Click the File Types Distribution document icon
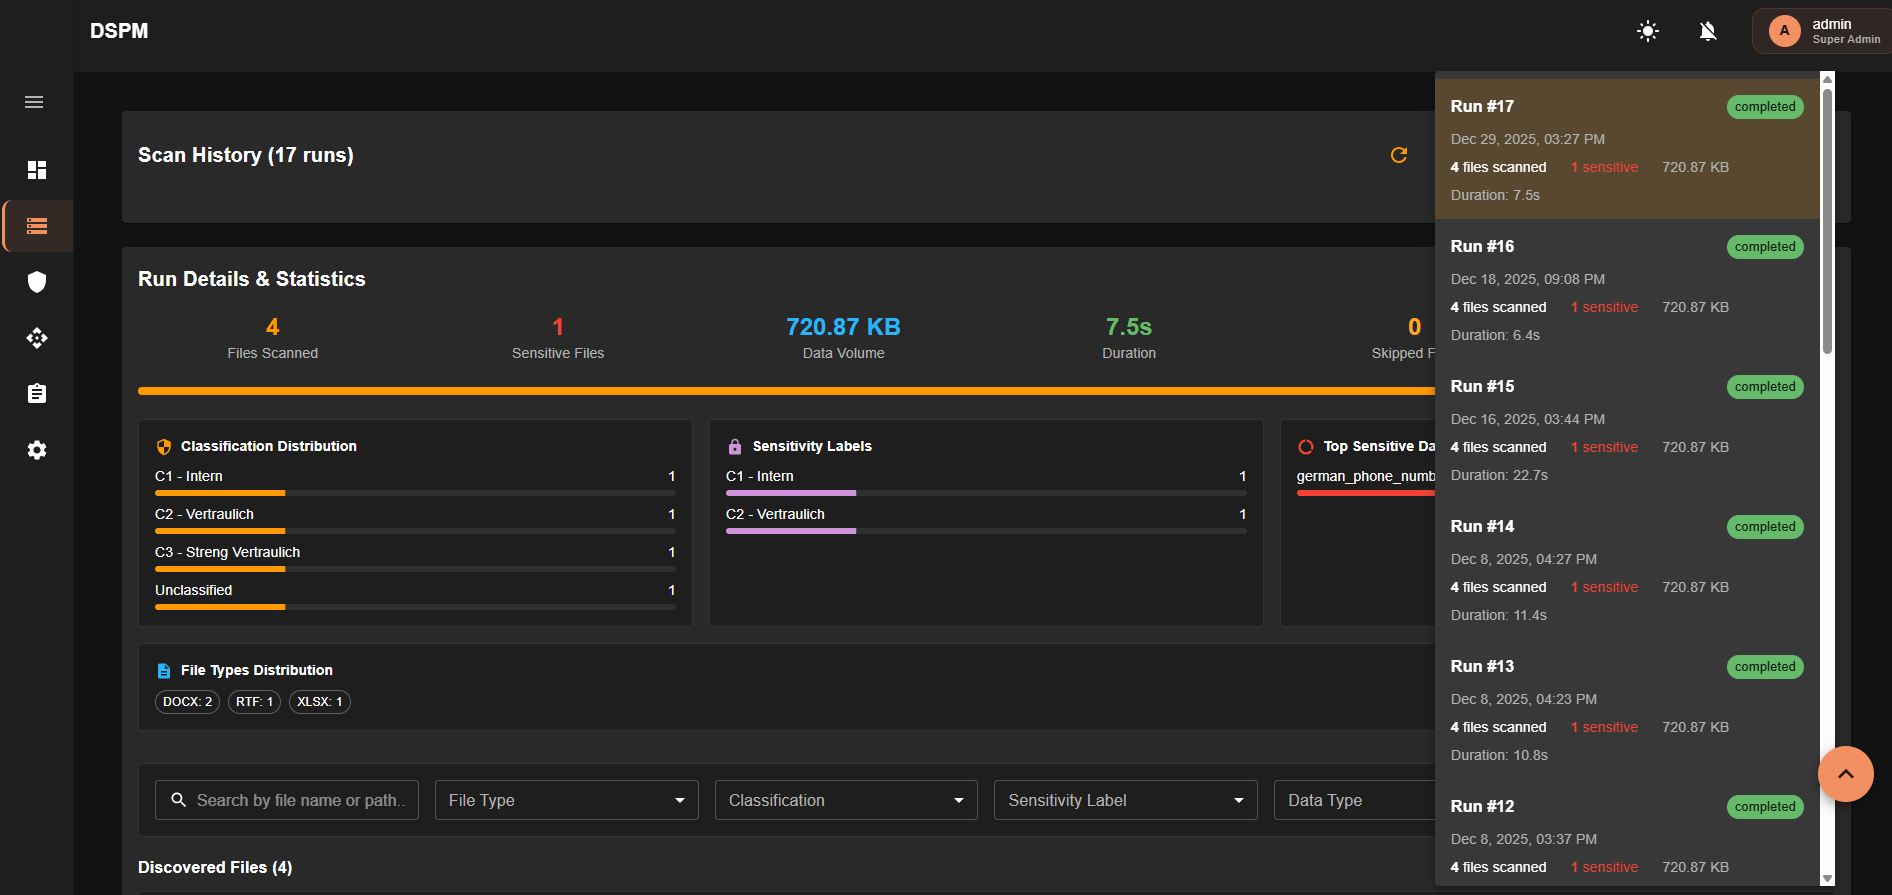This screenshot has height=895, width=1892. tap(164, 671)
